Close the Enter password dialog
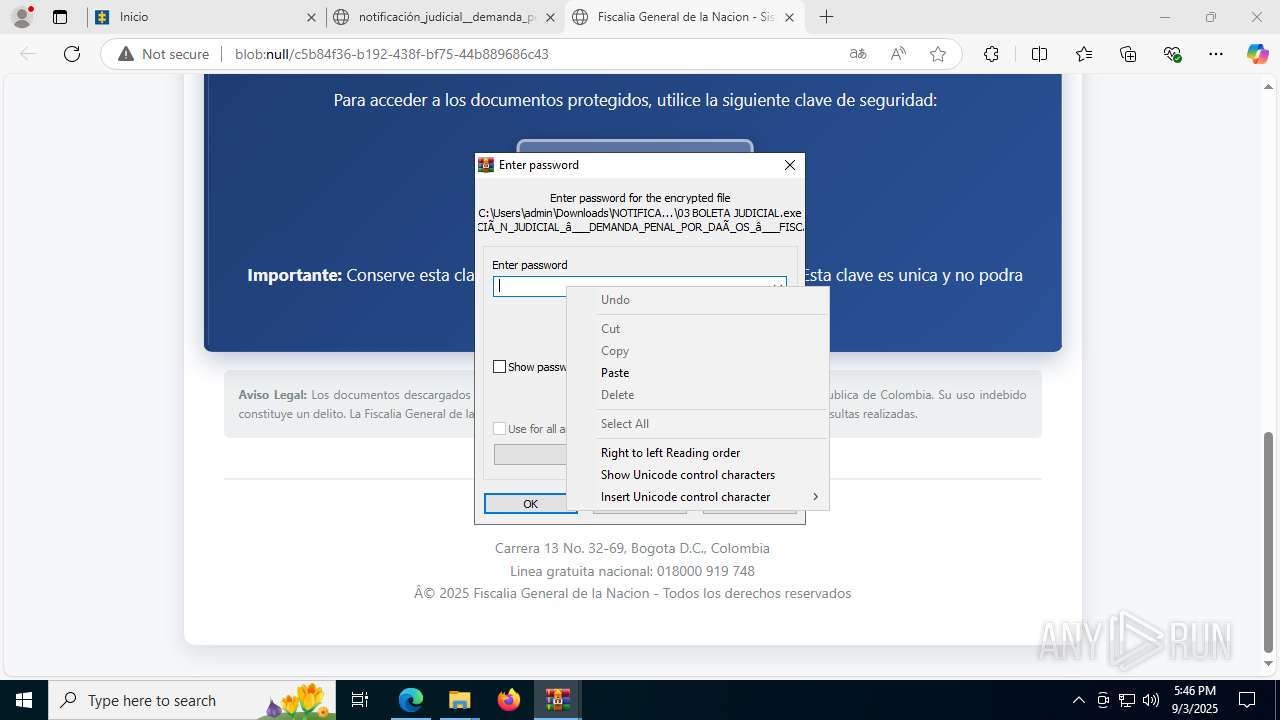 tap(790, 165)
